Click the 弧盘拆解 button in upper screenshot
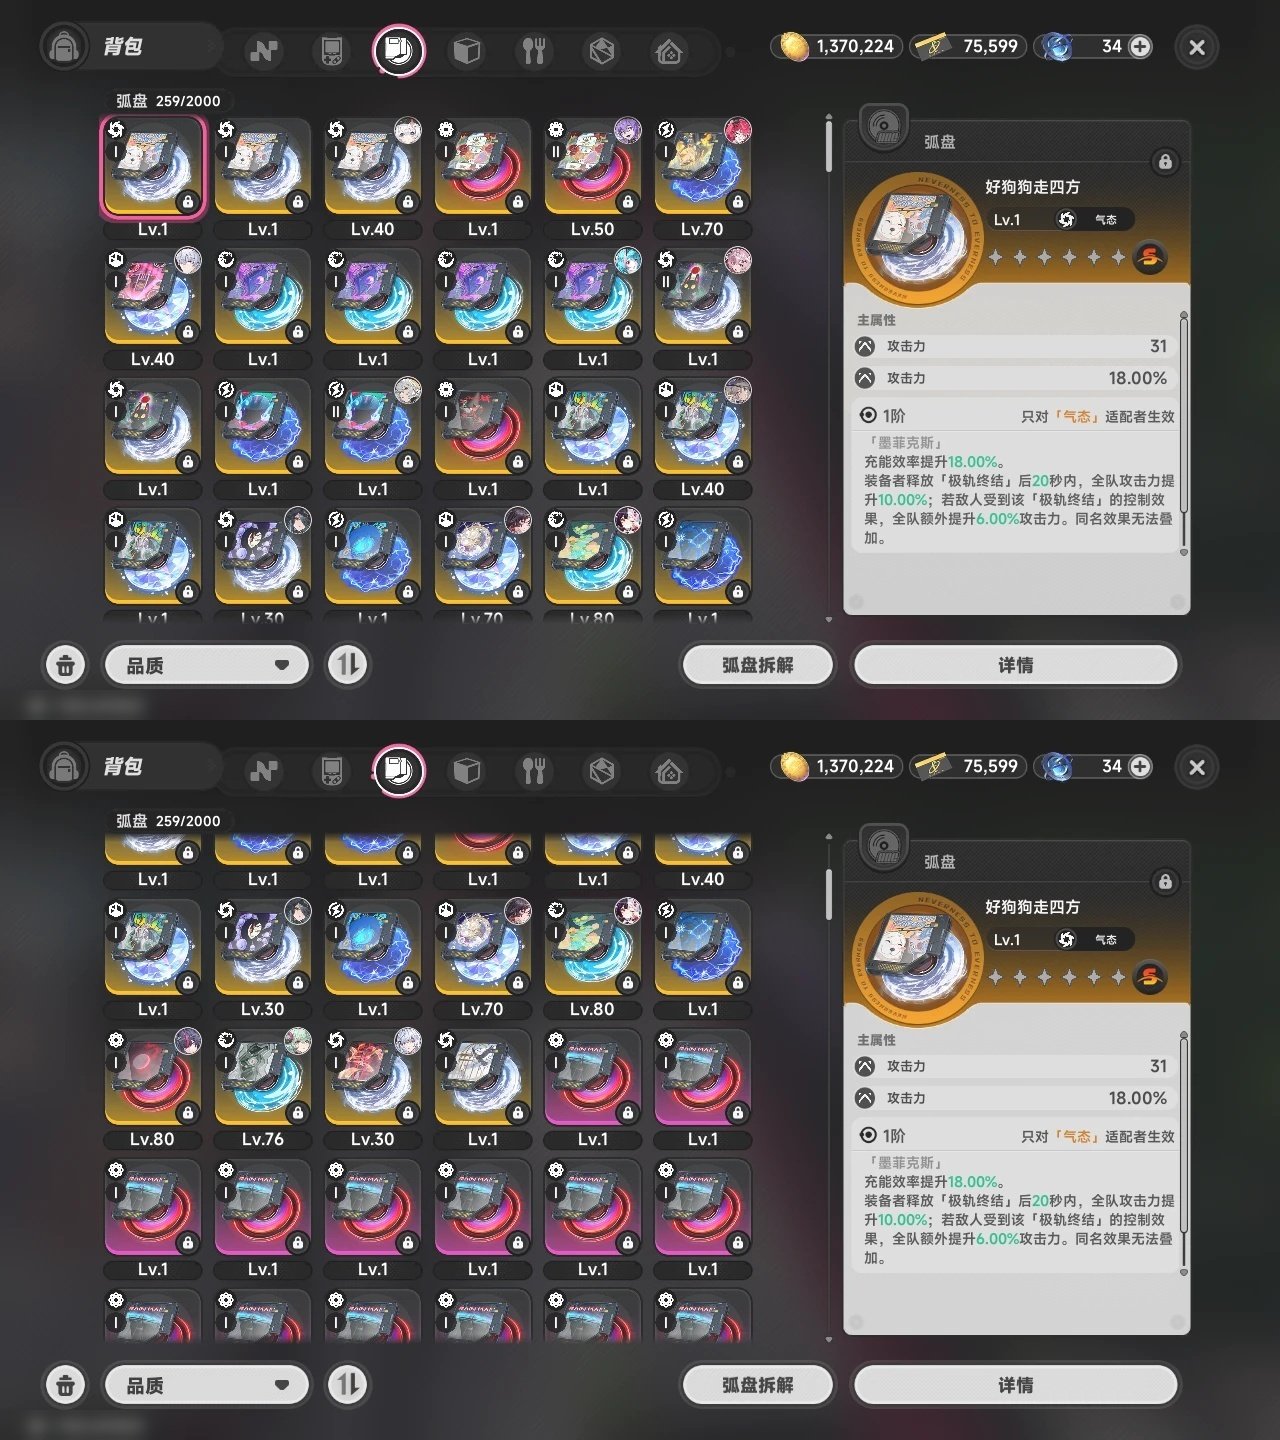 coord(757,665)
